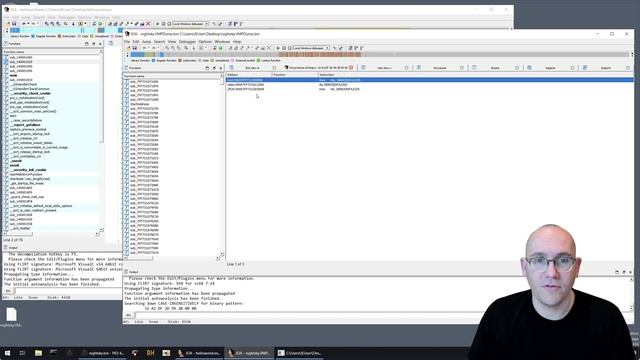The height and width of the screenshot is (360, 640).
Task: Open the Debugger menu in front IDA window
Action: (187, 42)
